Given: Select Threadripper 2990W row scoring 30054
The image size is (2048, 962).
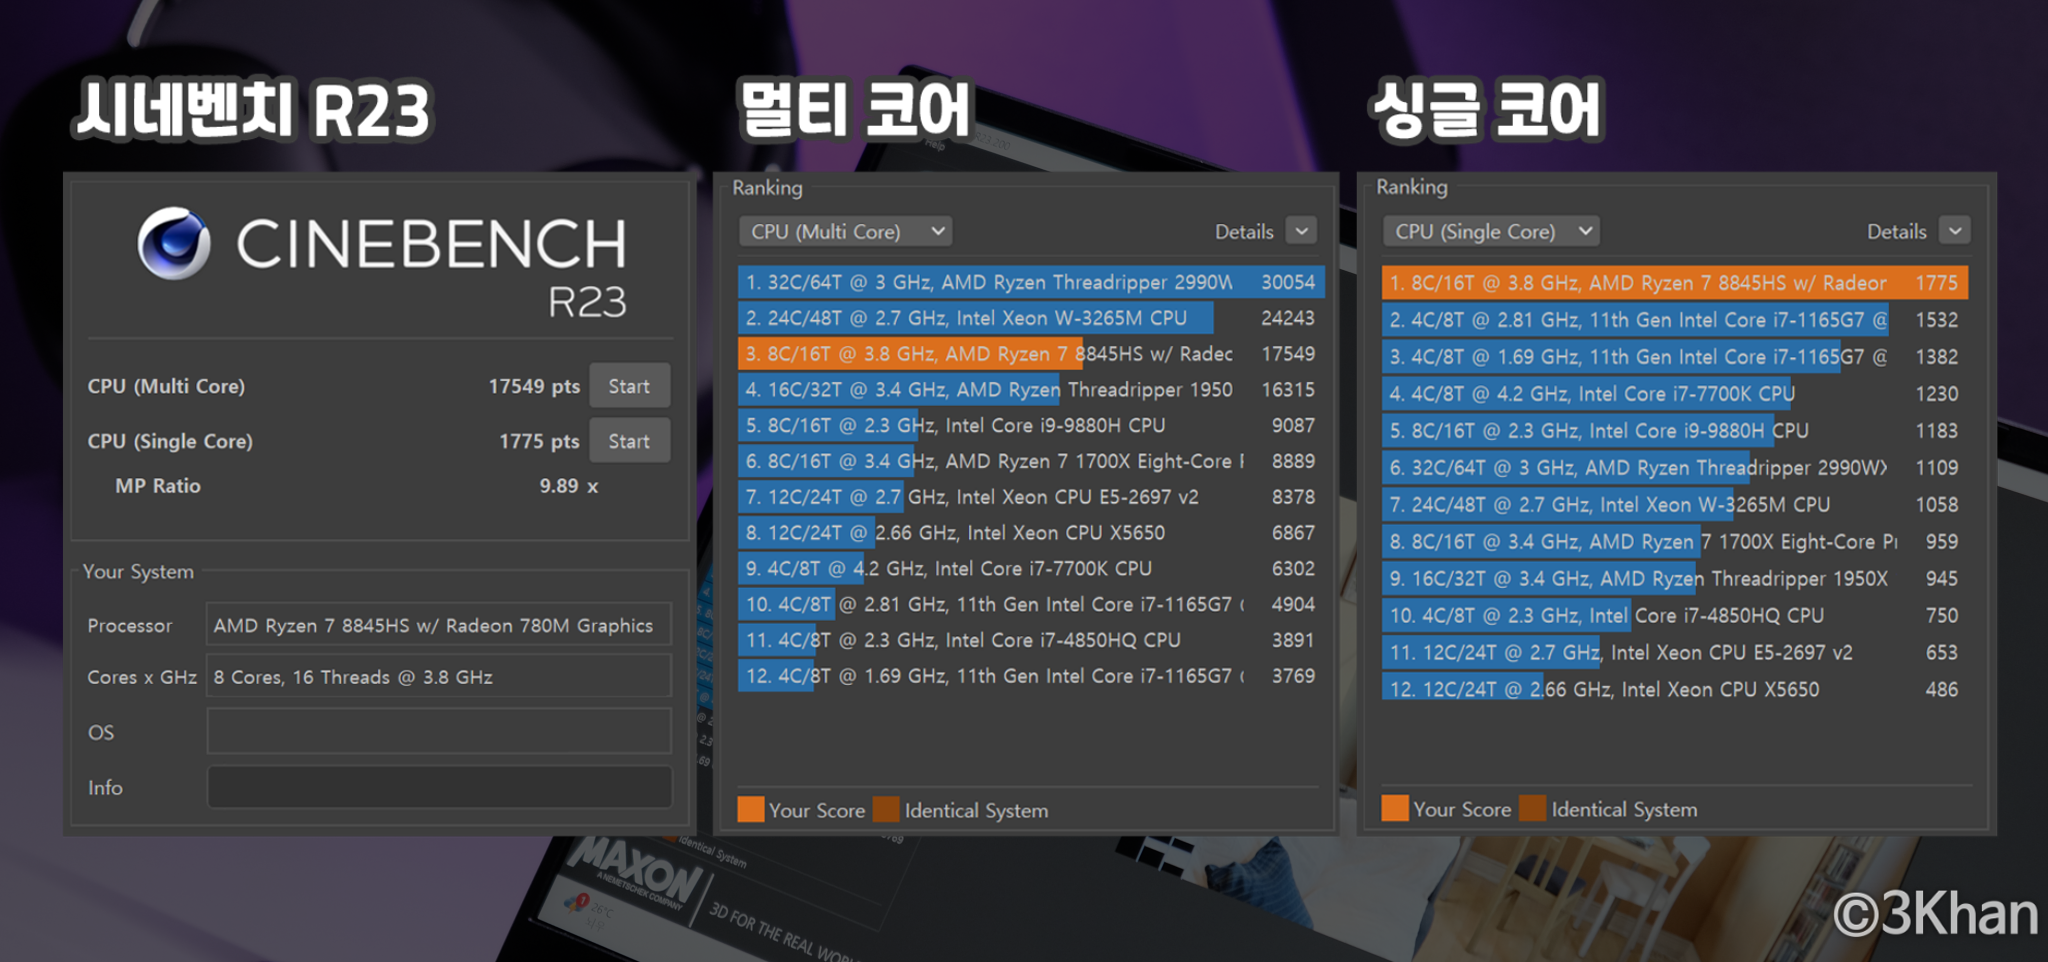Looking at the screenshot, I should pyautogui.click(x=1031, y=282).
